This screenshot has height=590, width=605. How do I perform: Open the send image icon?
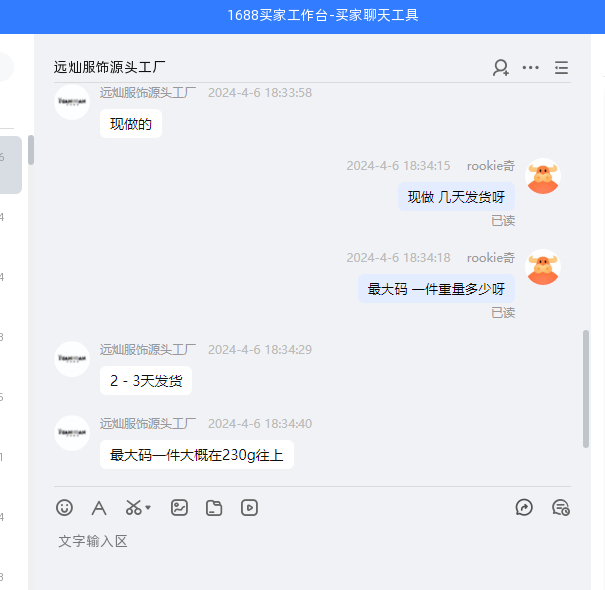tap(179, 508)
